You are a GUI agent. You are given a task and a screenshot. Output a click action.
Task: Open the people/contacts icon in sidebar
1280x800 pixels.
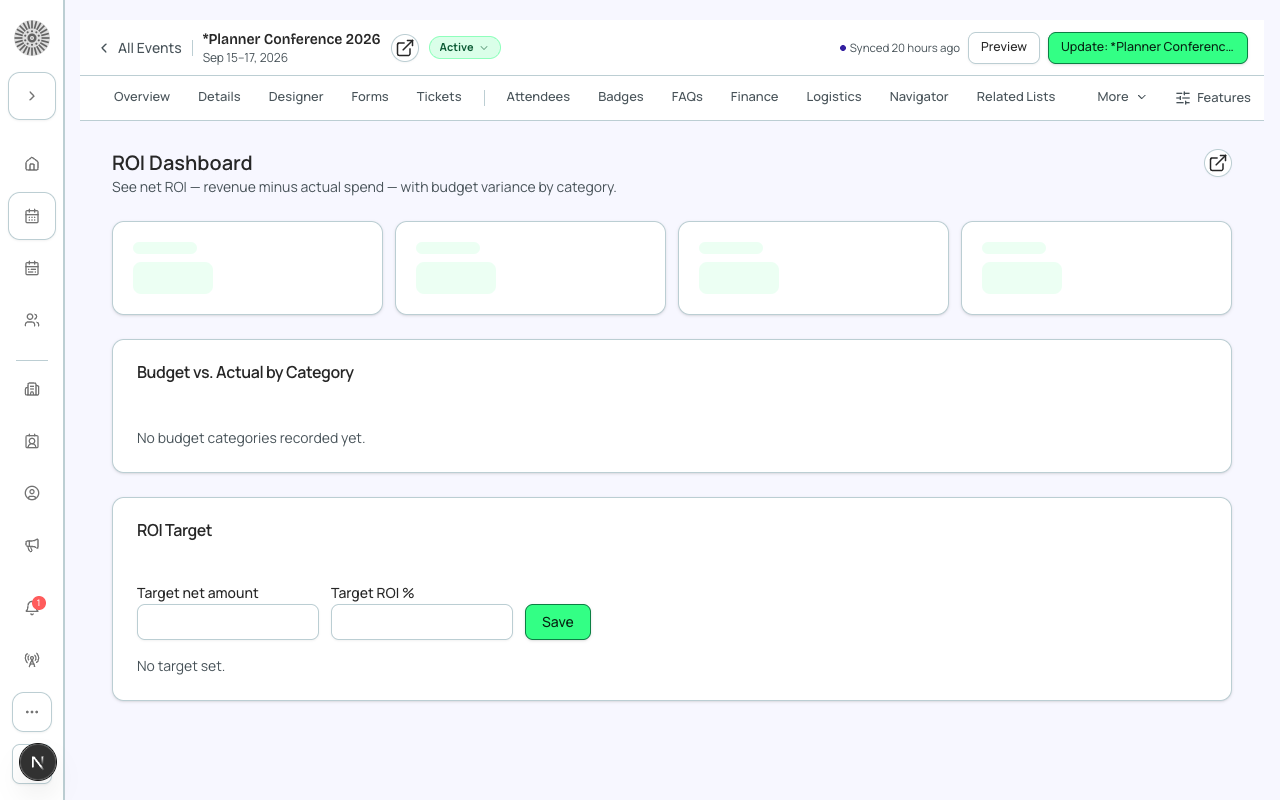(32, 320)
